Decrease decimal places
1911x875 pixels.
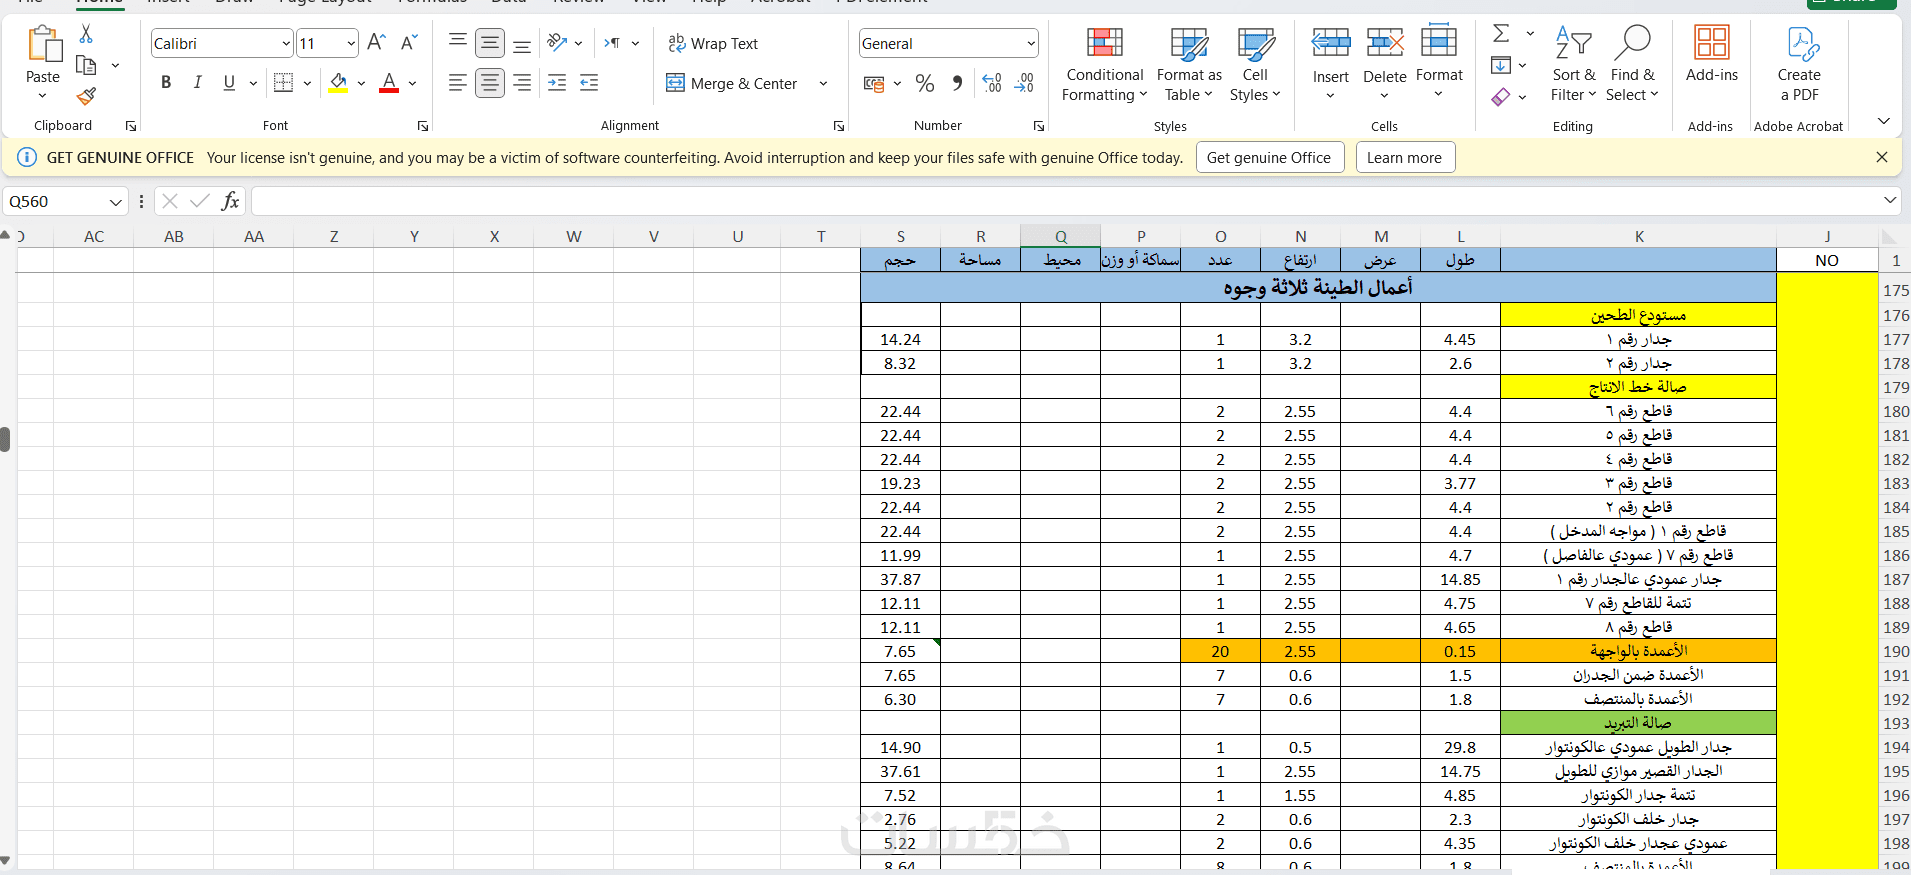[x=1024, y=83]
